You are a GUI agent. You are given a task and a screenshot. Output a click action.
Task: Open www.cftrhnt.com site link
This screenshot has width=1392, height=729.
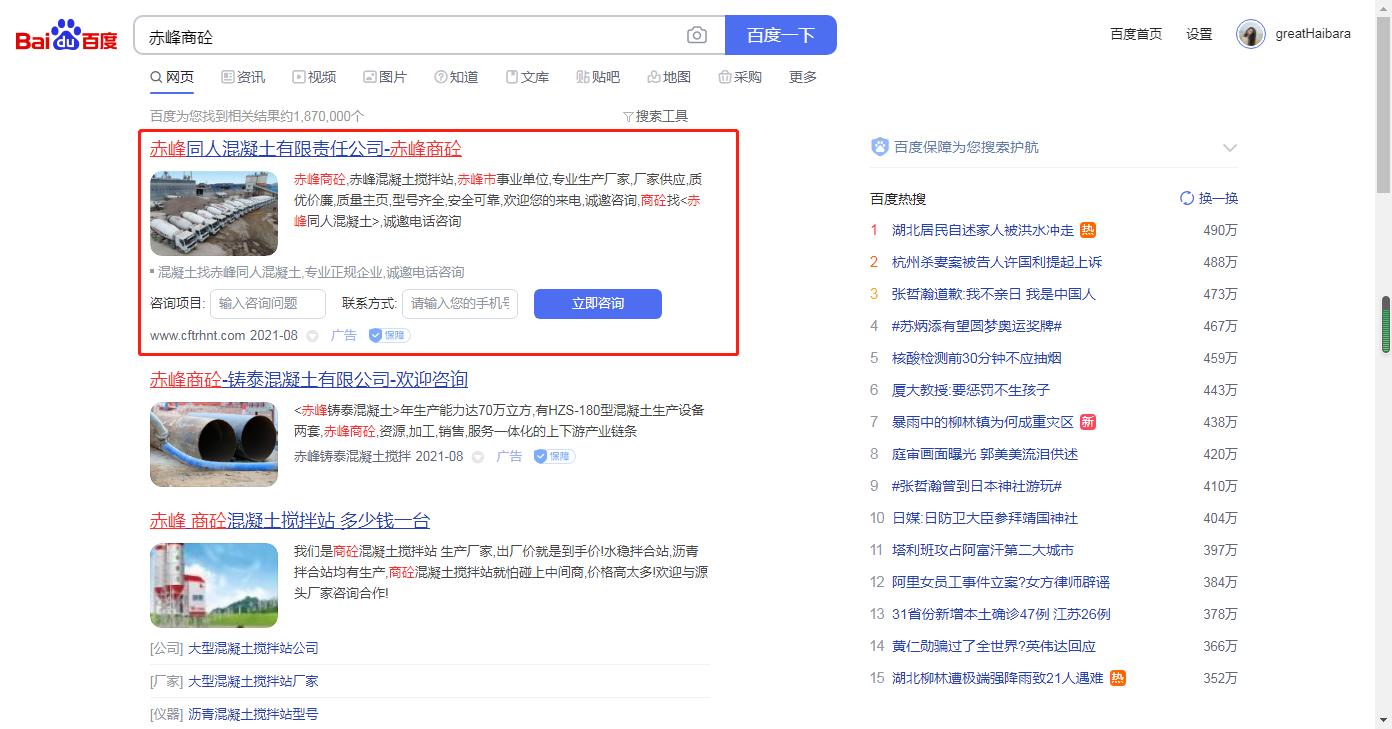click(198, 335)
